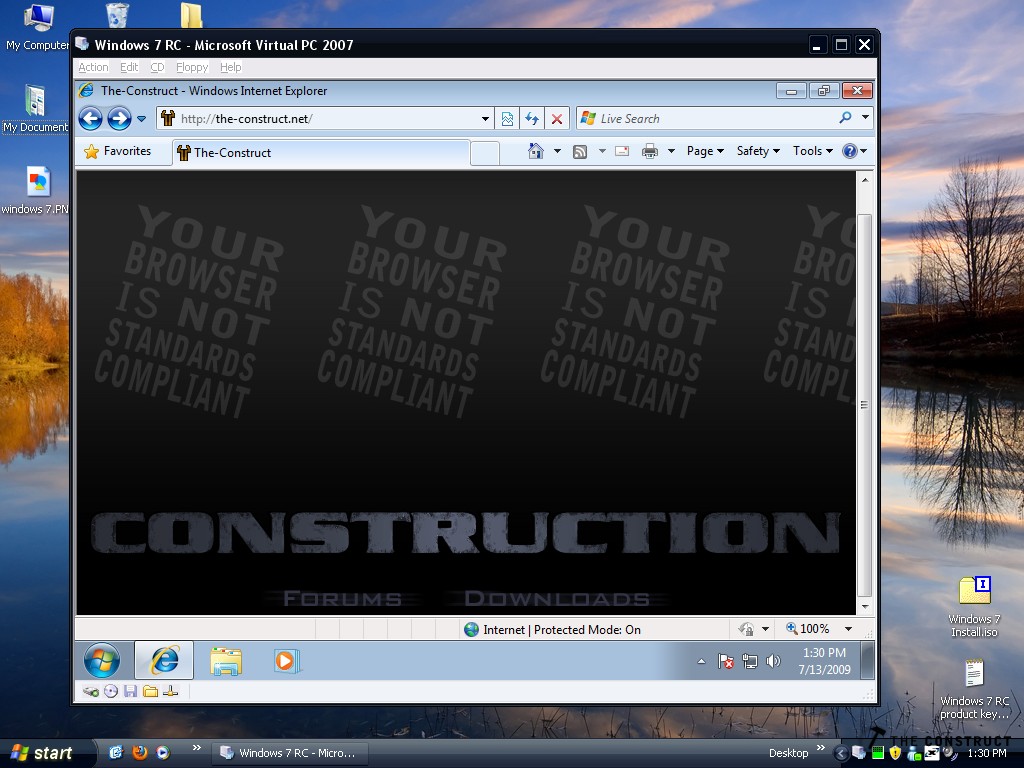
Task: Toggle Compatibility View in the address bar
Action: (x=507, y=119)
